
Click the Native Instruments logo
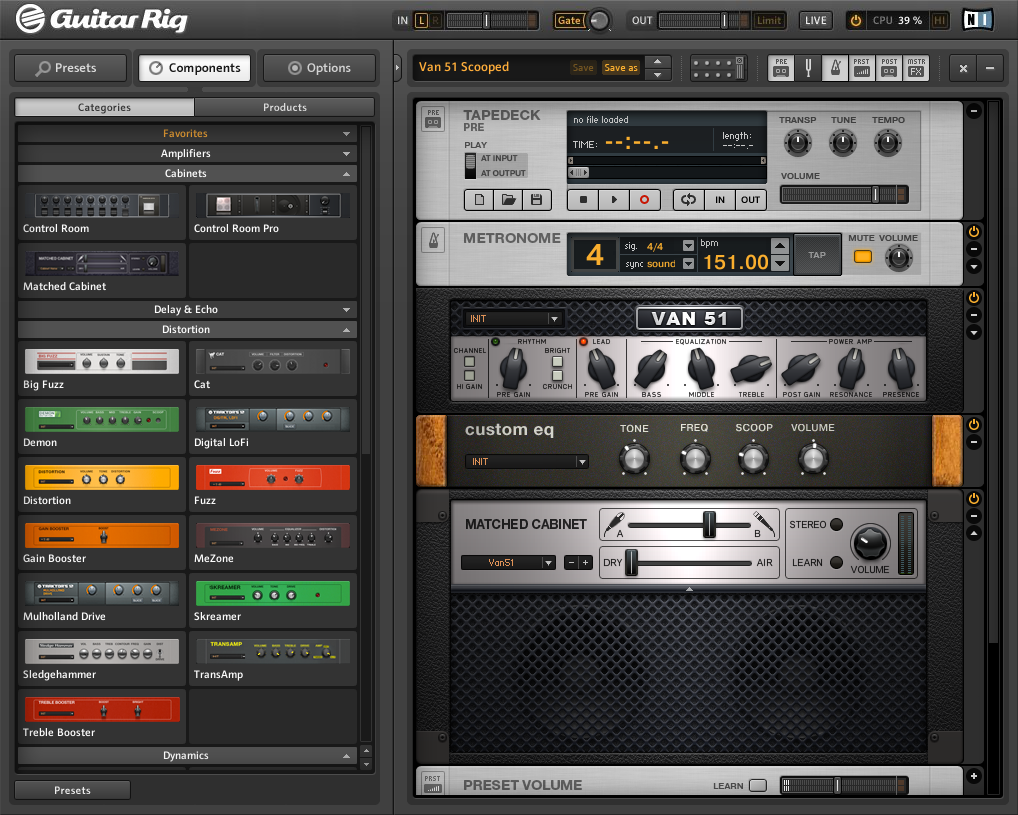point(978,20)
